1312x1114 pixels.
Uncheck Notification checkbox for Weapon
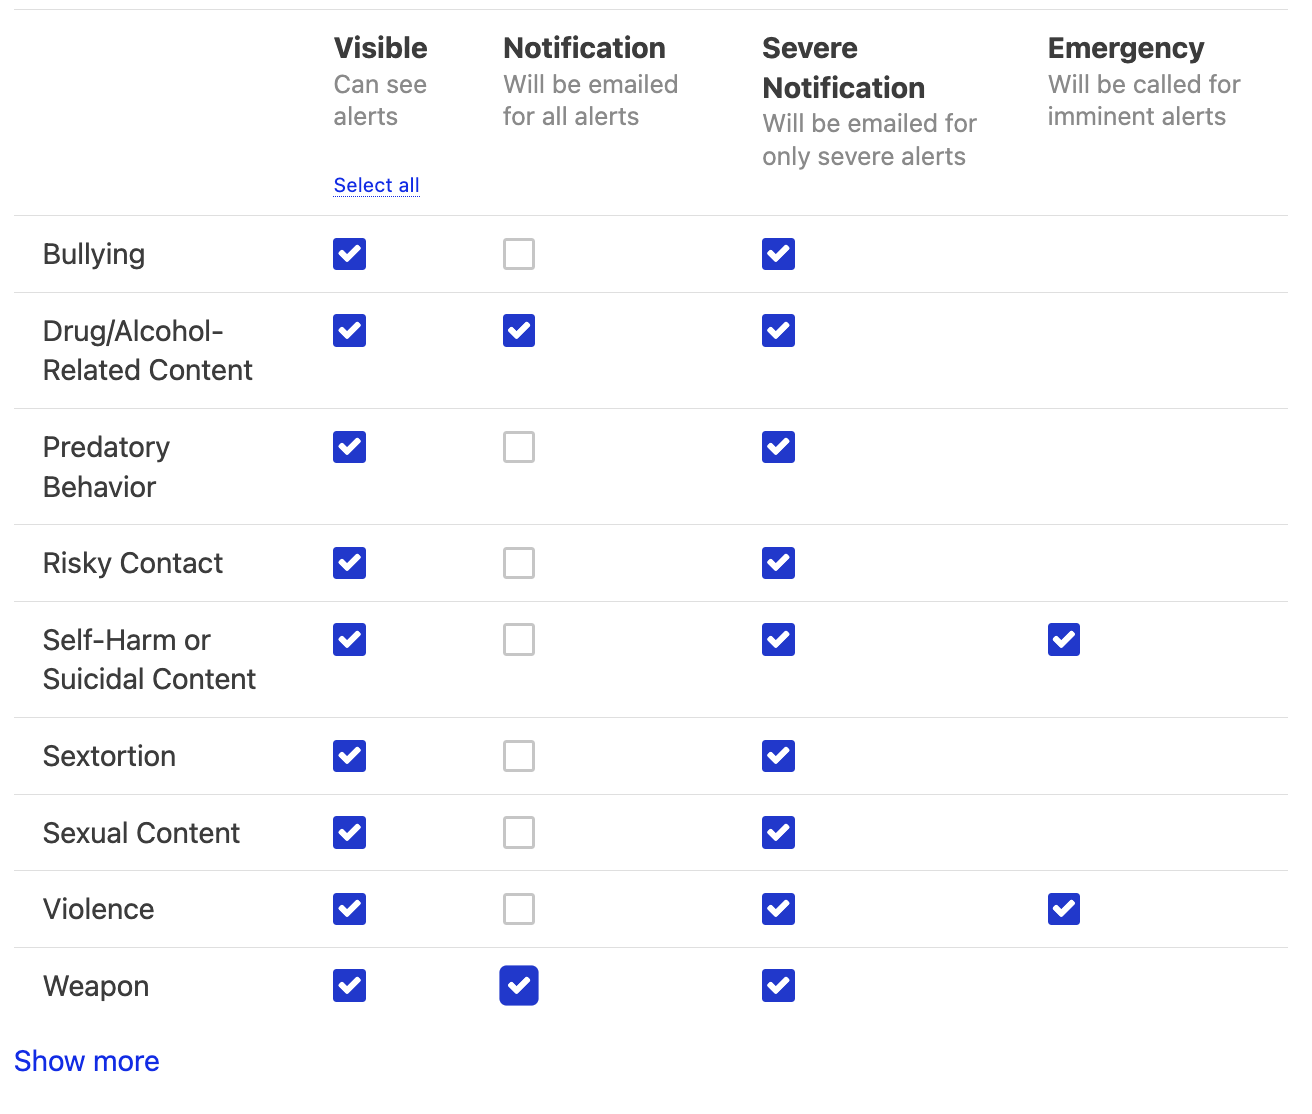[519, 986]
